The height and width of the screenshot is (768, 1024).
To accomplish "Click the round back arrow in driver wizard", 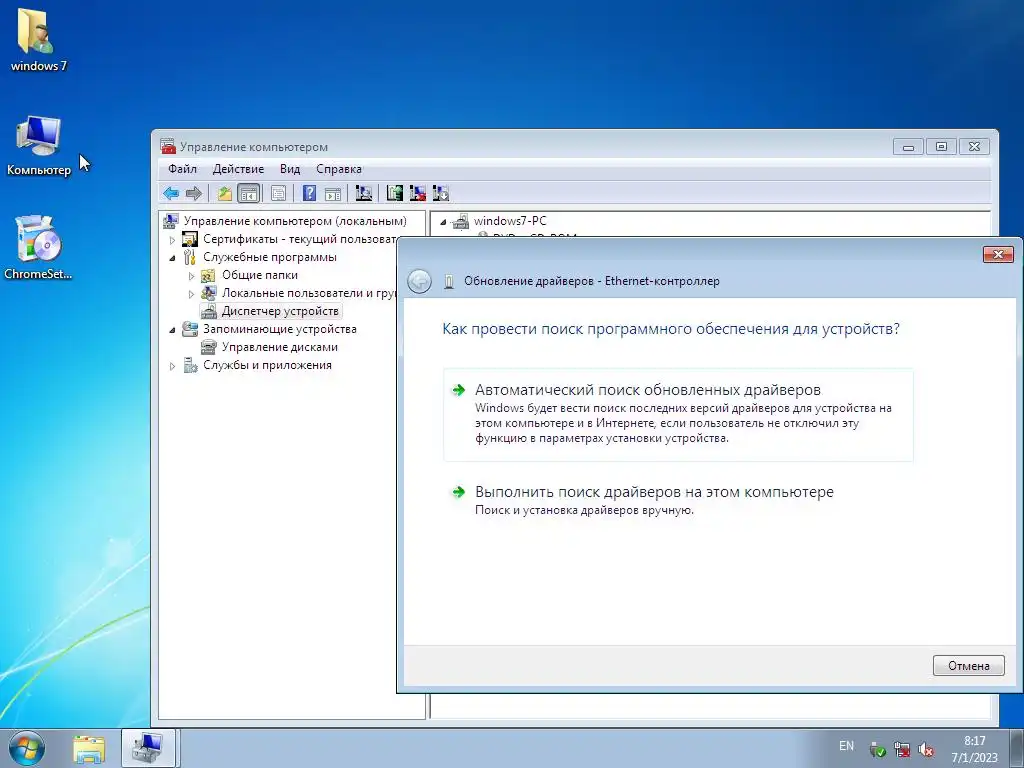I will 419,281.
